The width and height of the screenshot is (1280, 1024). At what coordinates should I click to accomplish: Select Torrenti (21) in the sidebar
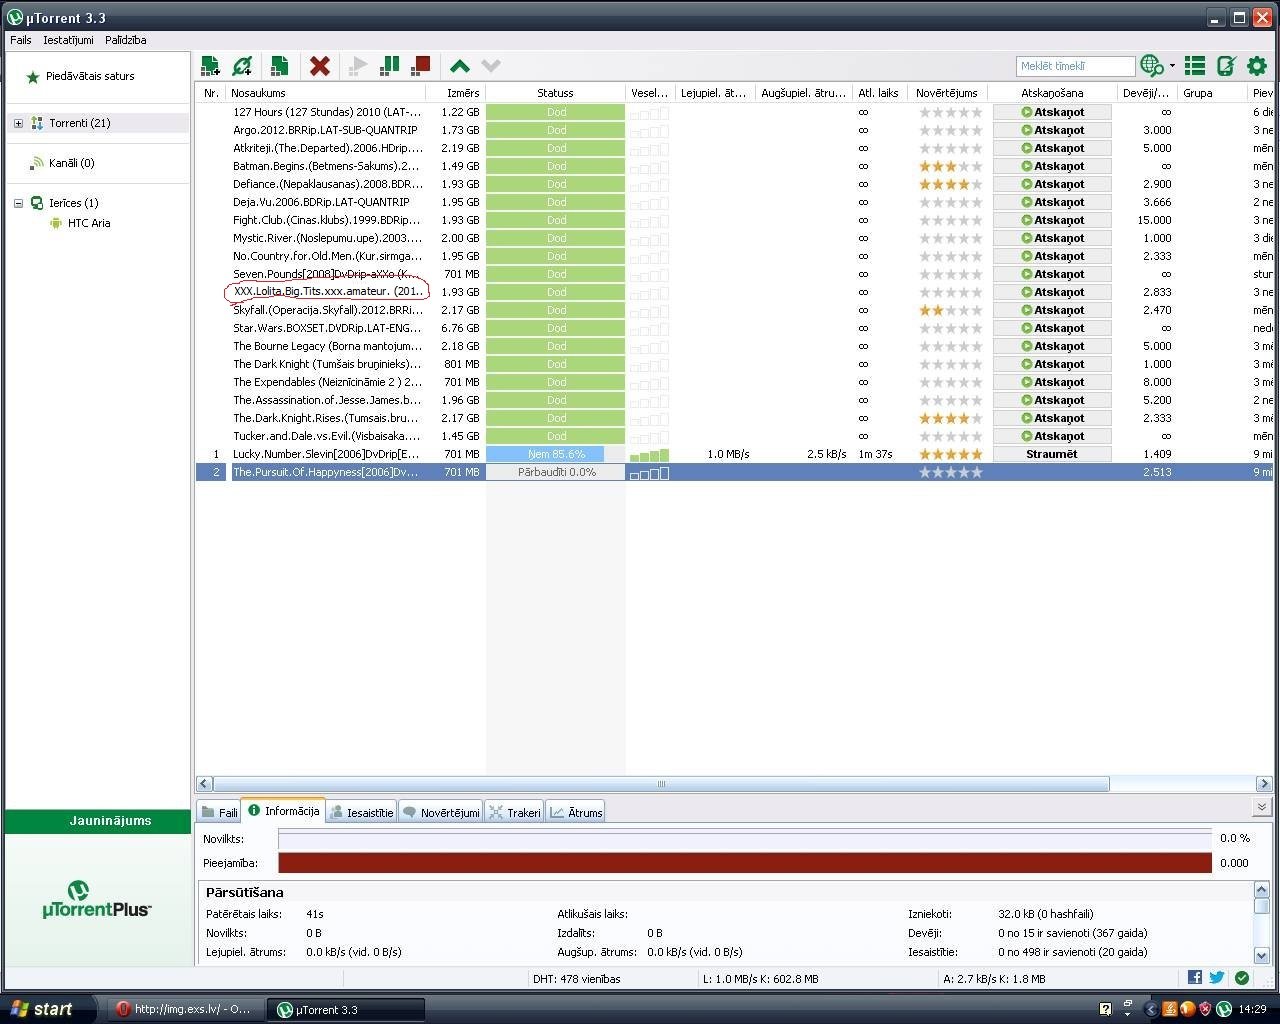click(x=80, y=123)
